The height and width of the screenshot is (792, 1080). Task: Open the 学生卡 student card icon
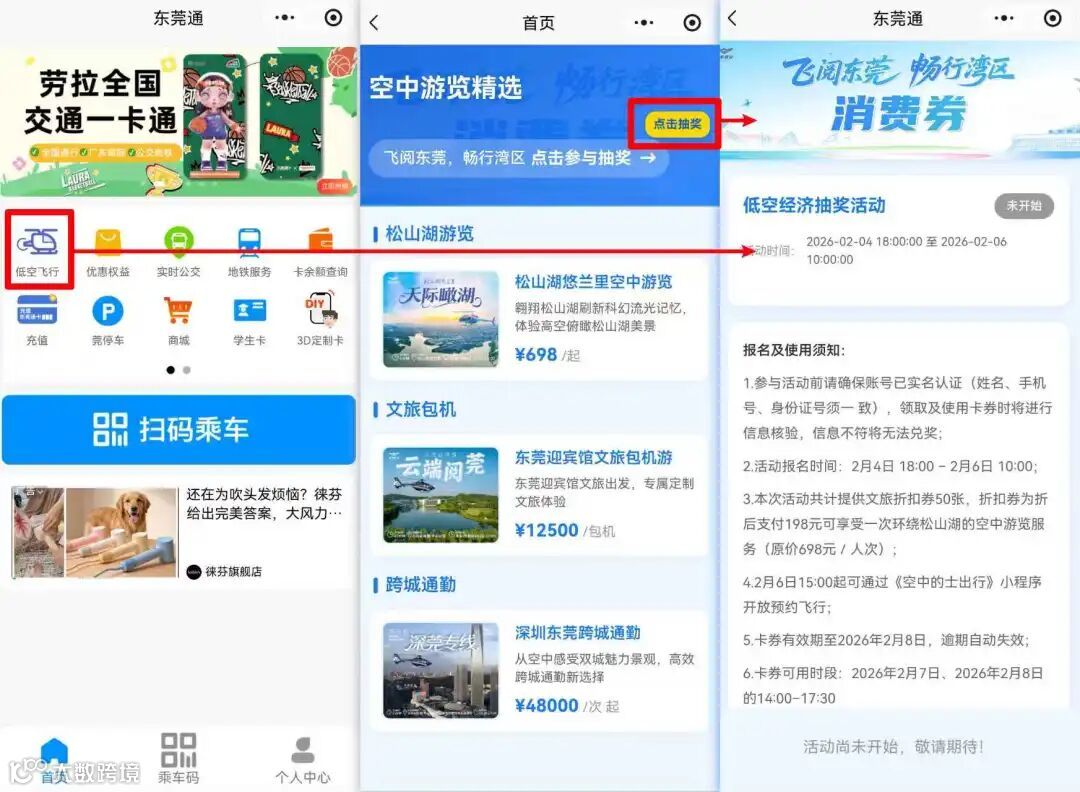(x=249, y=311)
